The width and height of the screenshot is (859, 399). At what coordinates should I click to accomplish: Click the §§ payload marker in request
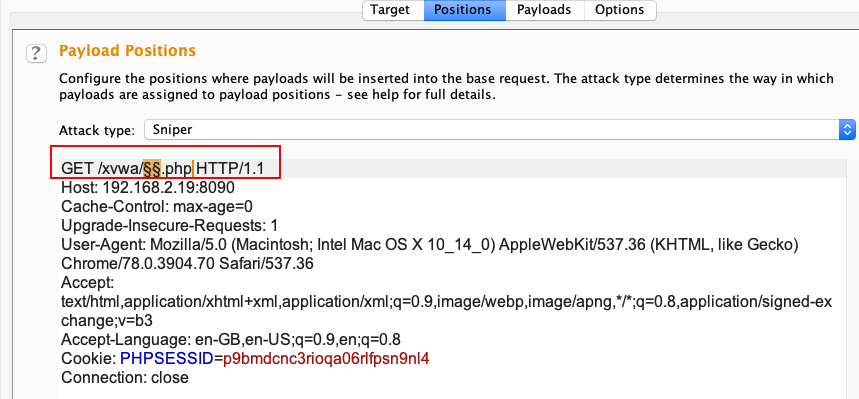pyautogui.click(x=152, y=168)
